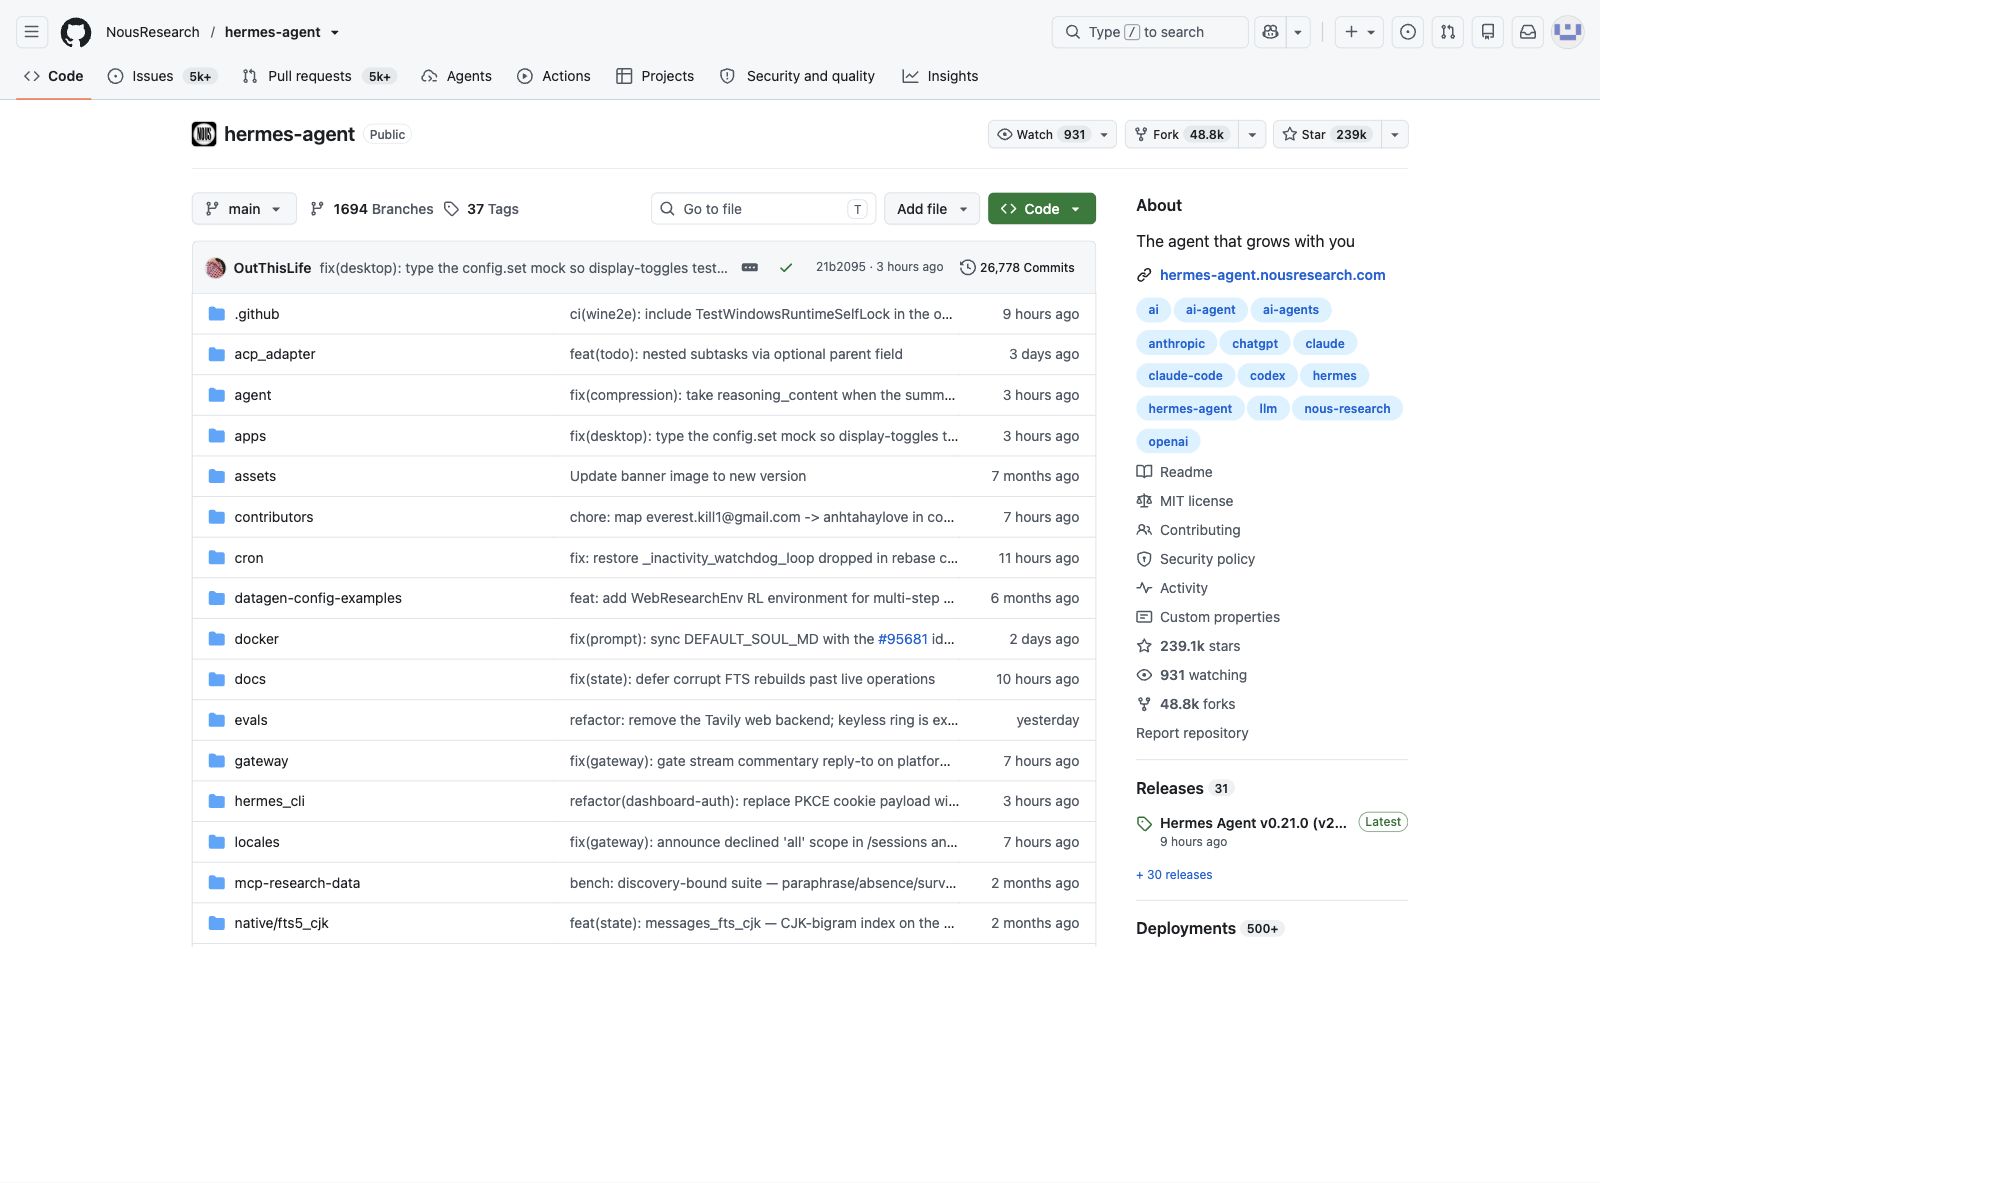Star the hermes-agent repository
This screenshot has width=2000, height=1183.
pyautogui.click(x=1327, y=134)
